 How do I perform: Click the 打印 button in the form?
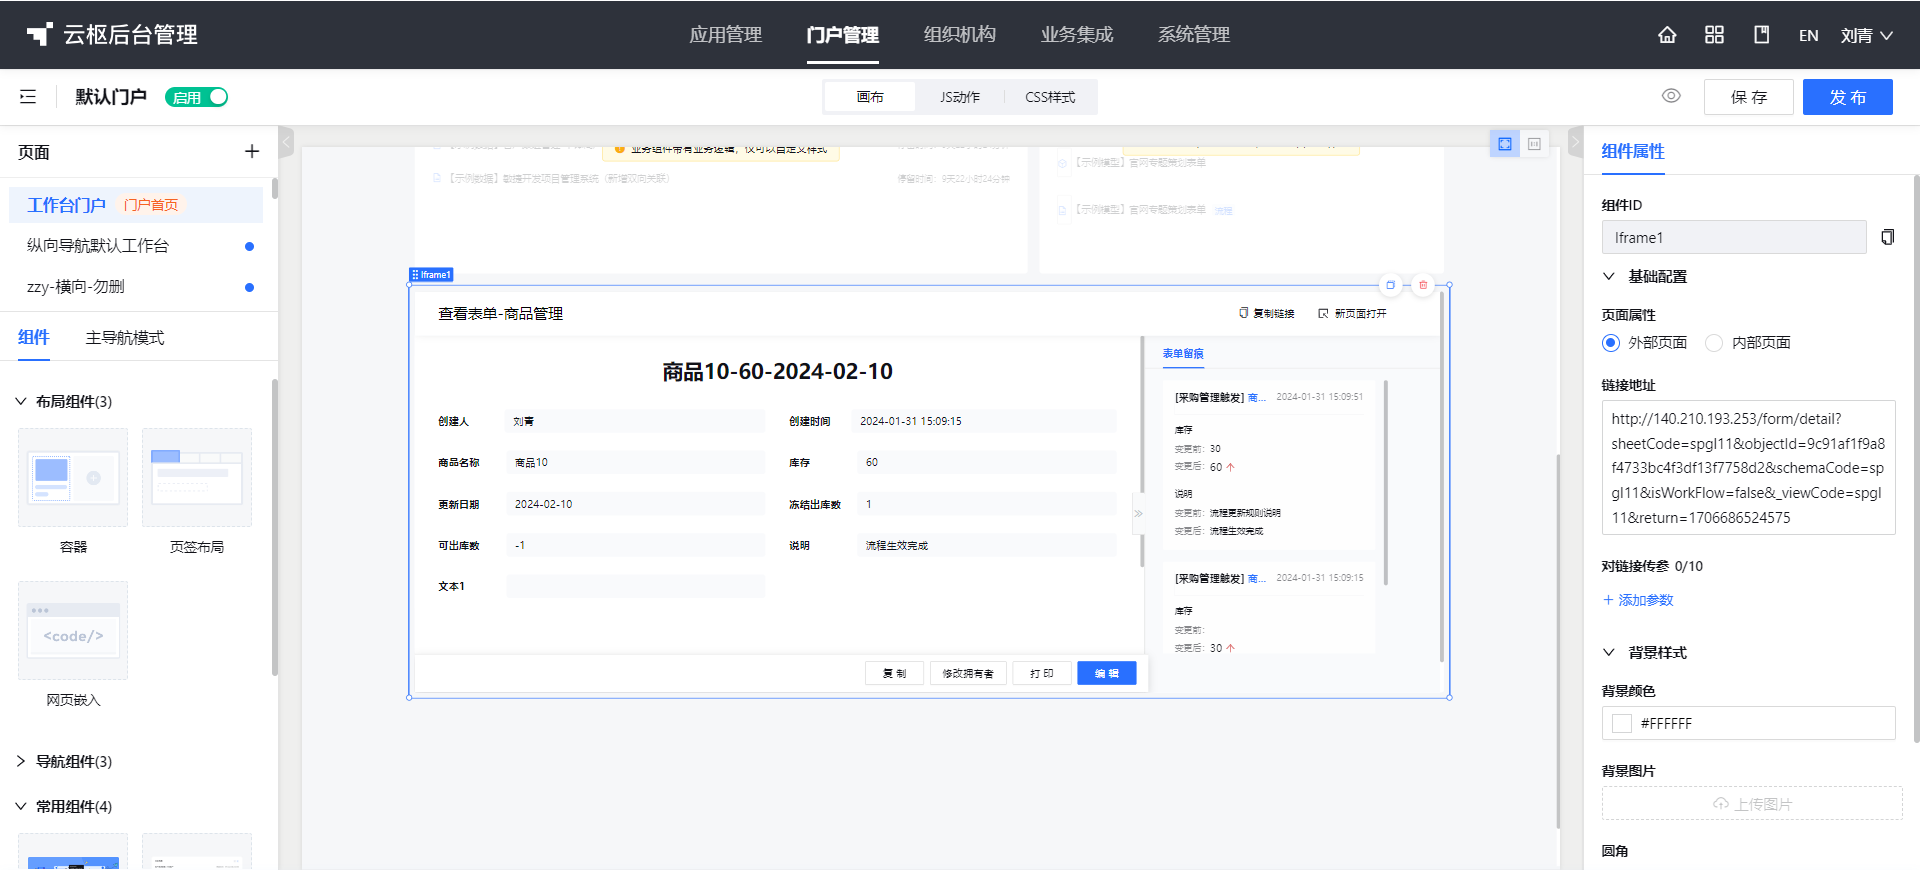(x=1042, y=673)
